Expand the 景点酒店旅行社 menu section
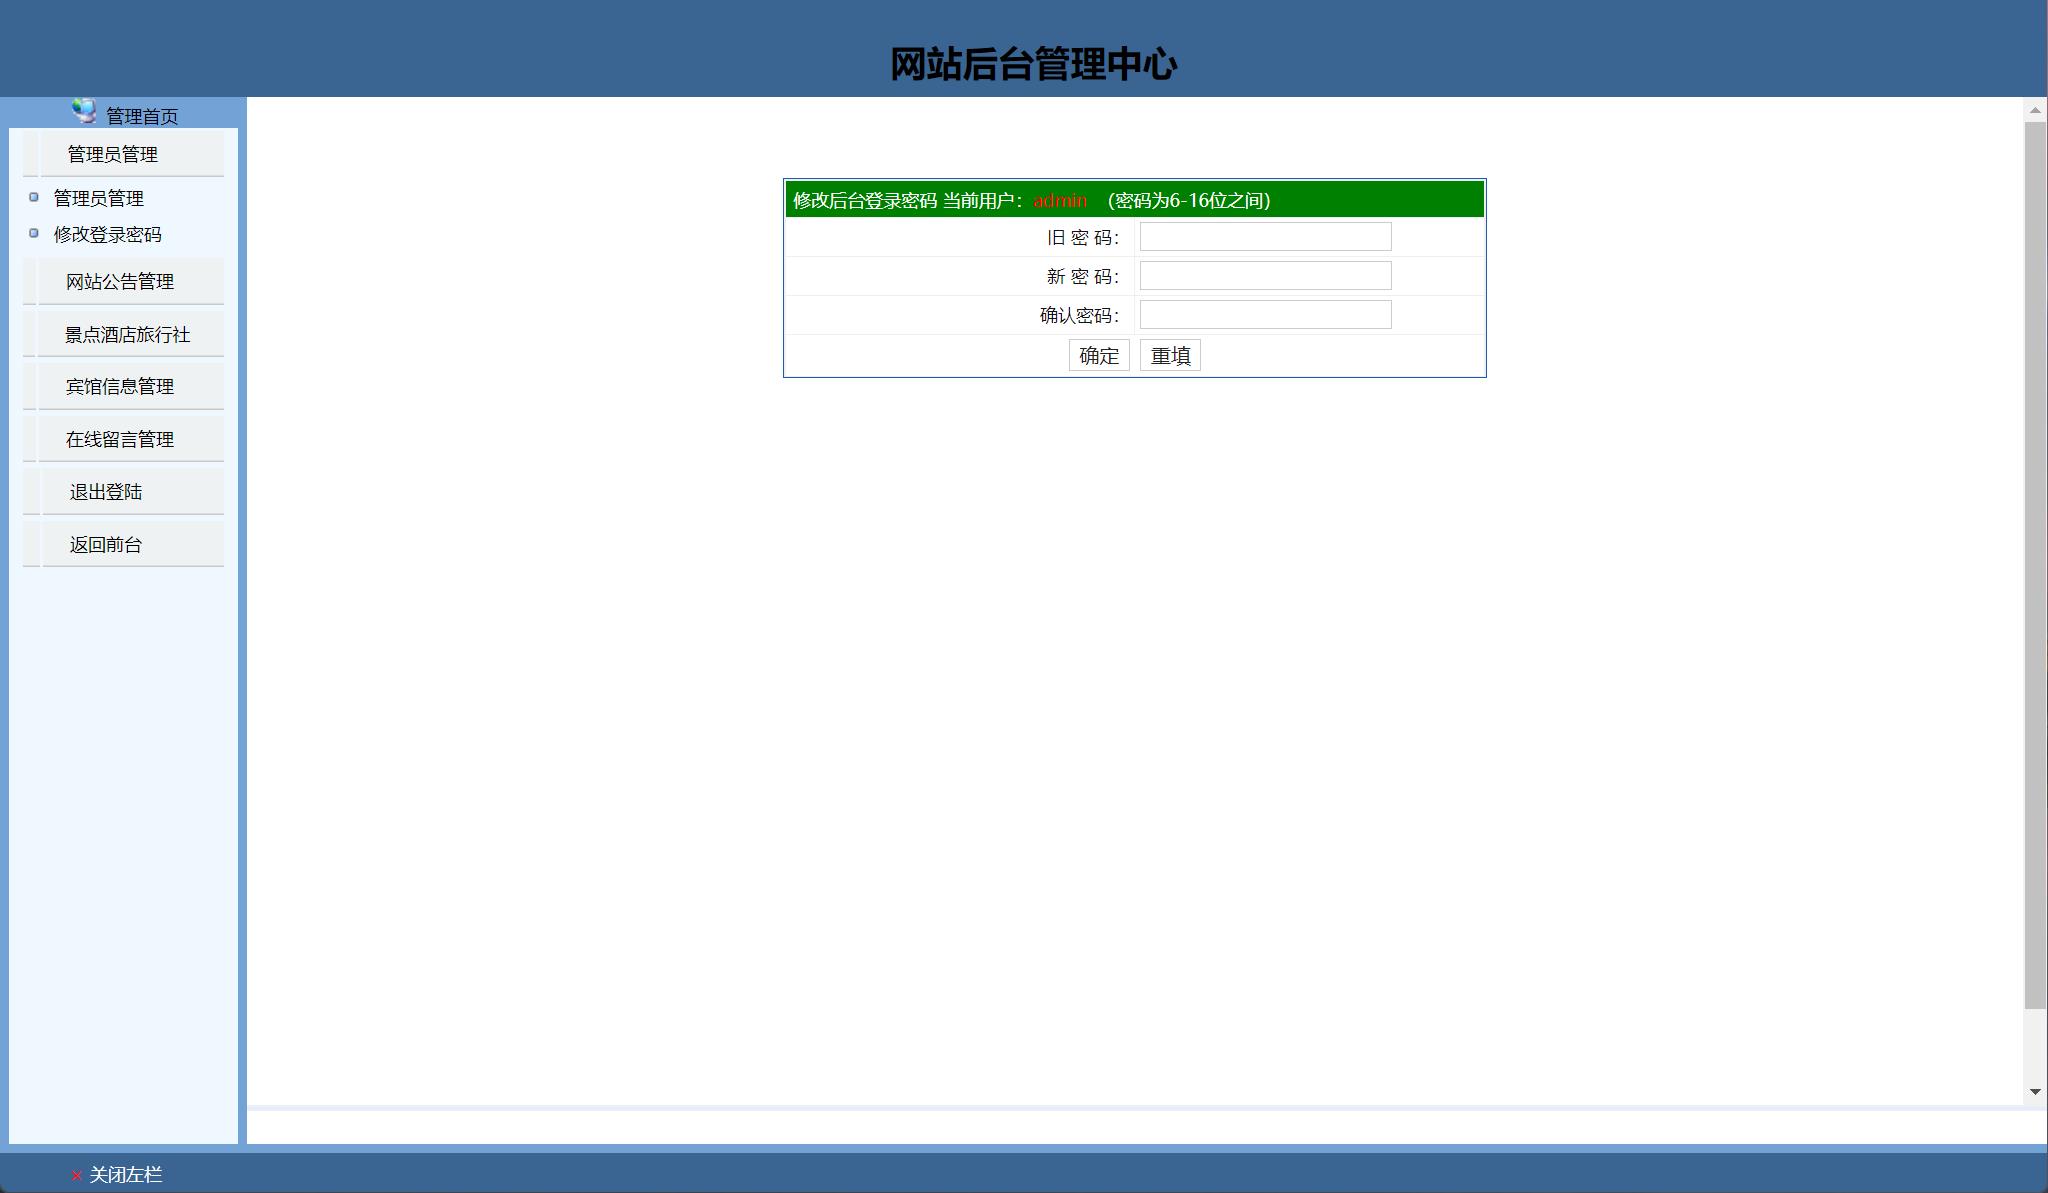 pos(127,334)
